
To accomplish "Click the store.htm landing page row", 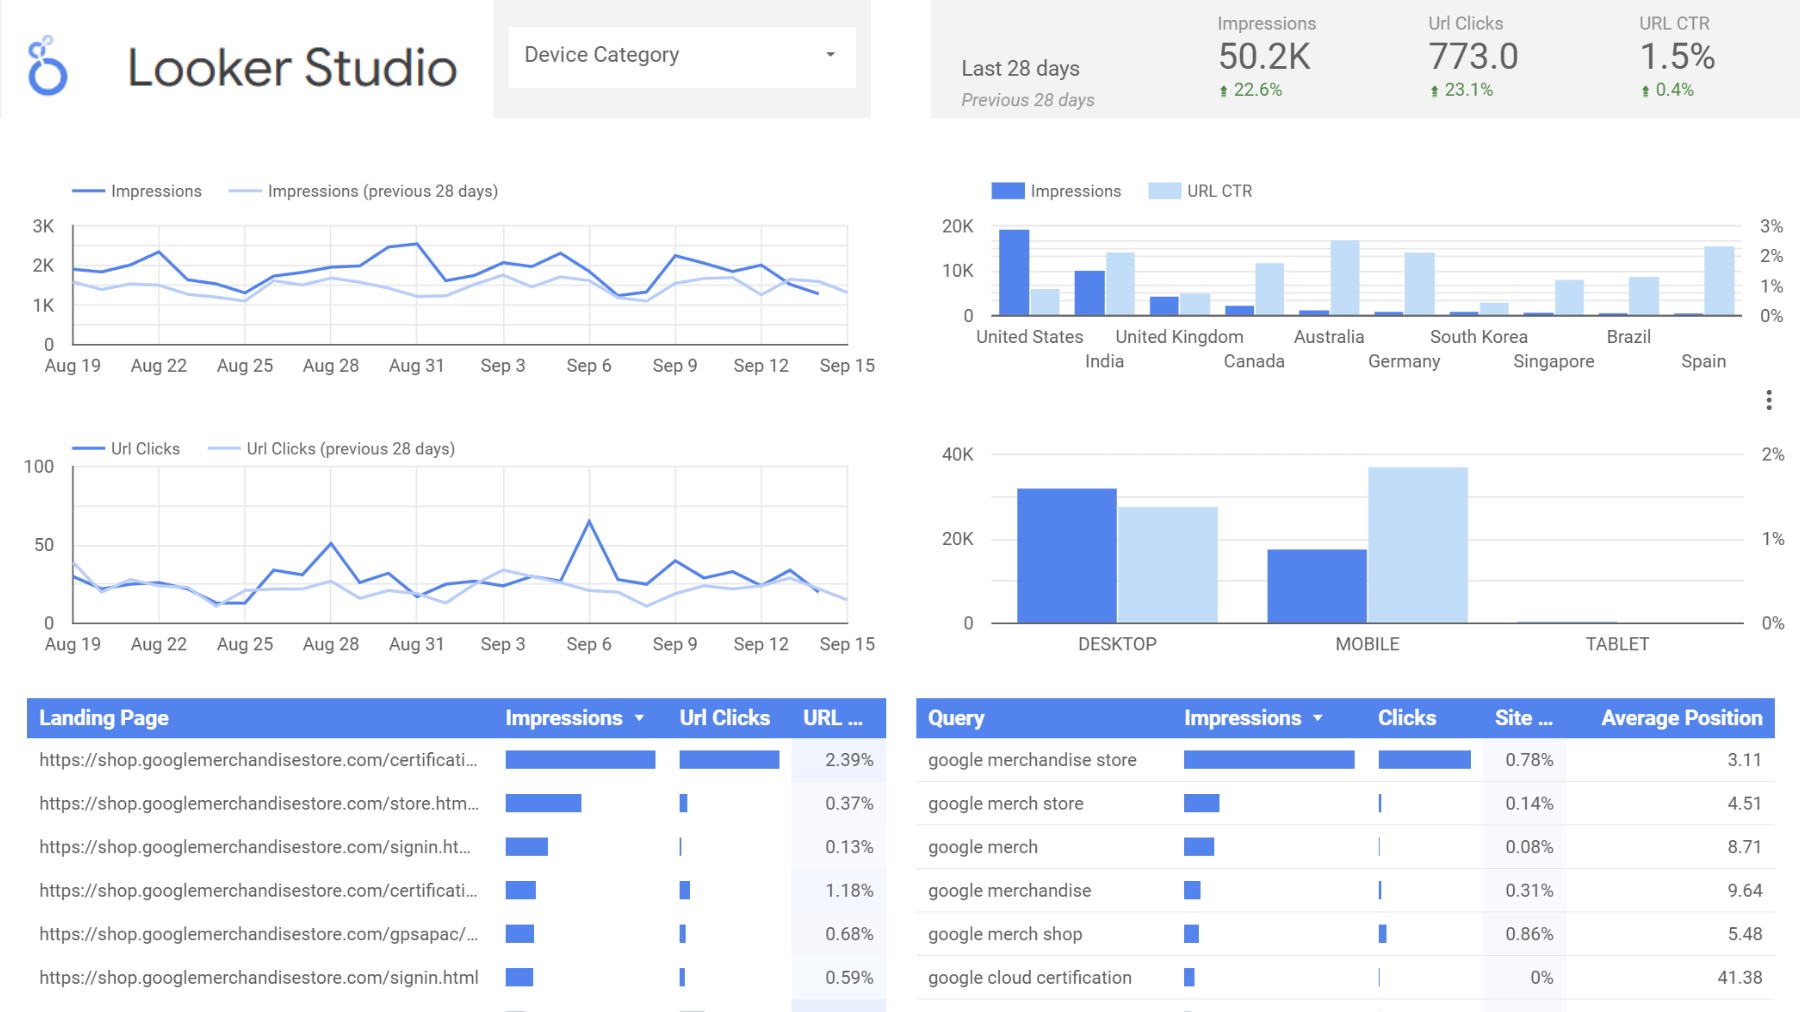I will pos(456,804).
